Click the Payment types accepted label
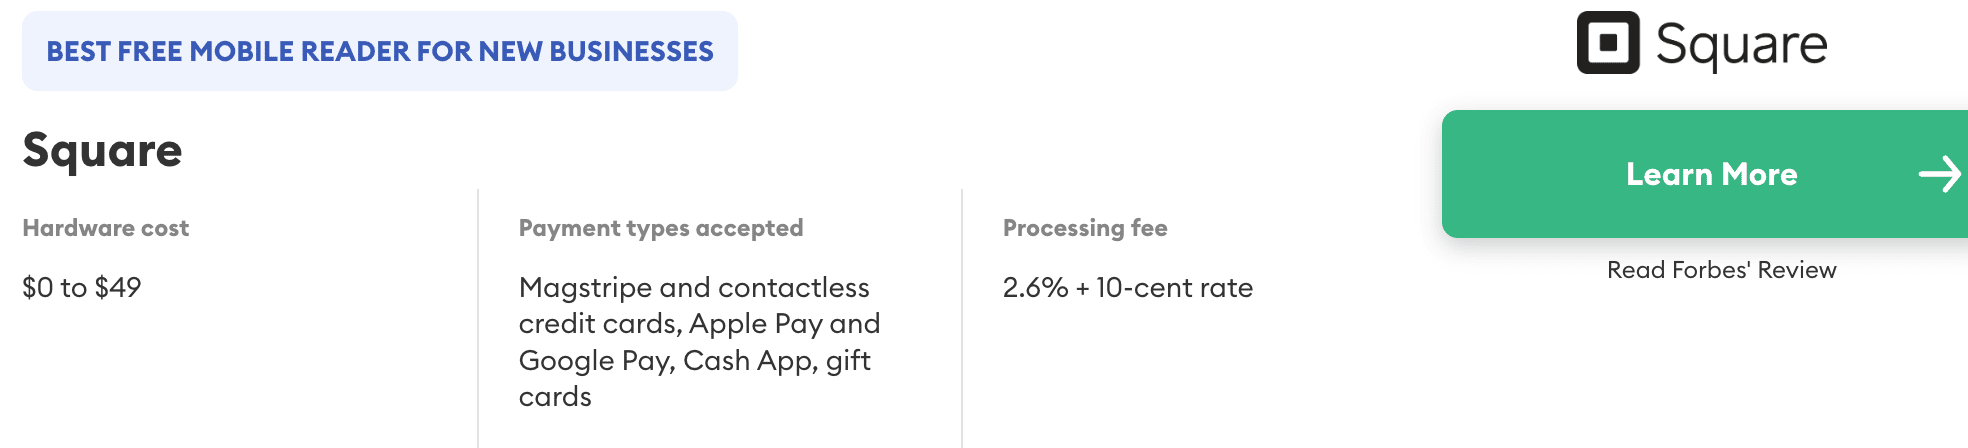Viewport: 1968px width, 448px height. (660, 228)
